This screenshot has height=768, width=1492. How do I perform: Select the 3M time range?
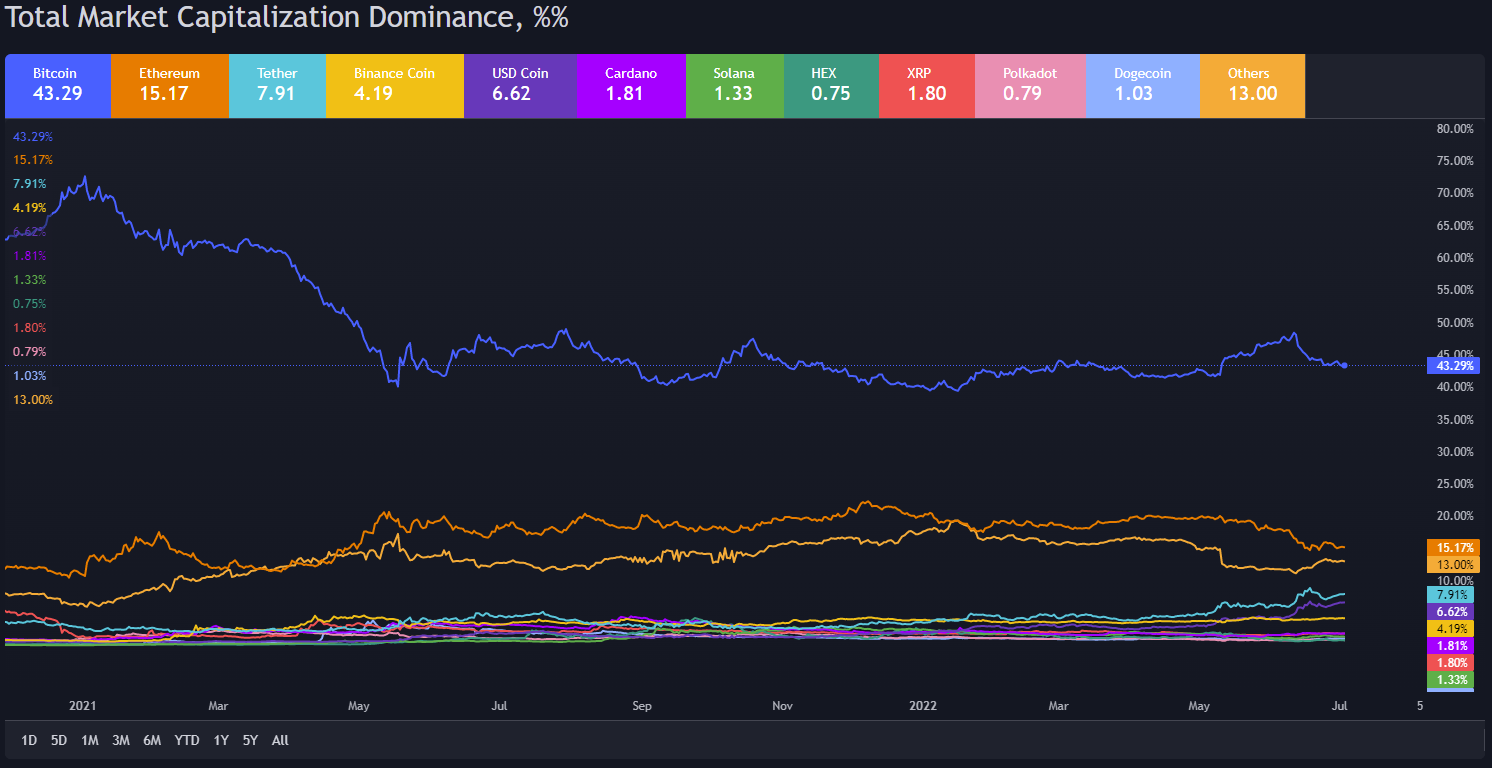(121, 741)
